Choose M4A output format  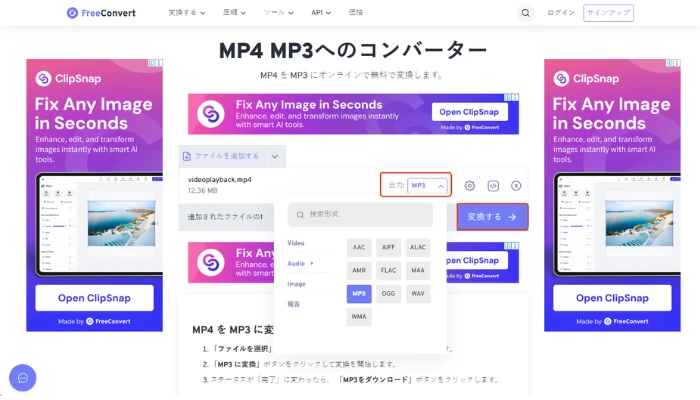418,271
